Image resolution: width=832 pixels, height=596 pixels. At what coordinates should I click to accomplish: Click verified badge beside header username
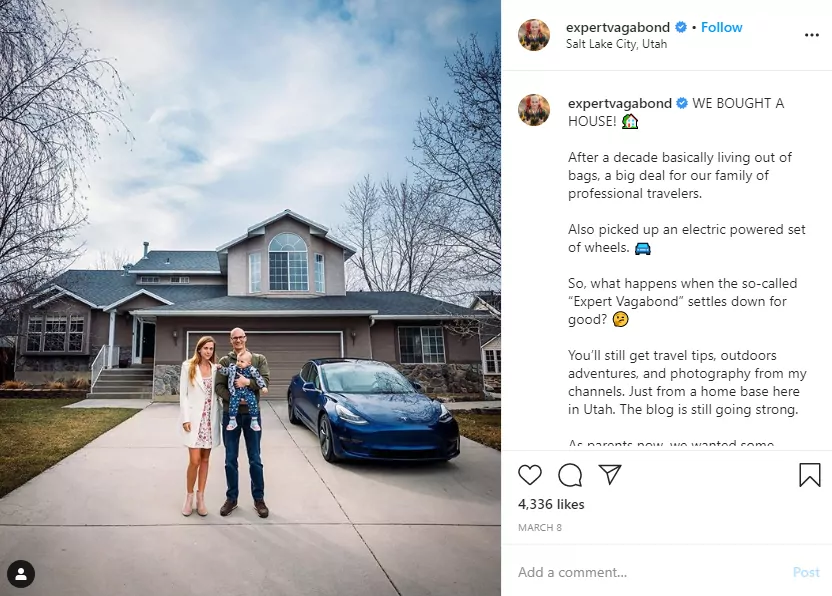click(x=681, y=27)
